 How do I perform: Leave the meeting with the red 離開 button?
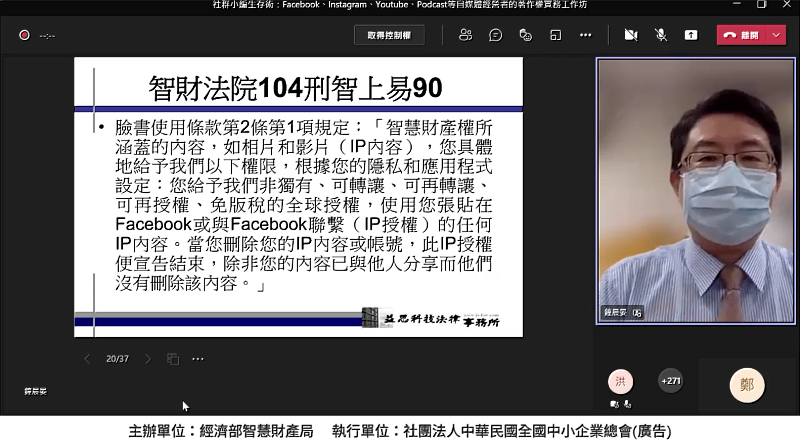click(741, 35)
